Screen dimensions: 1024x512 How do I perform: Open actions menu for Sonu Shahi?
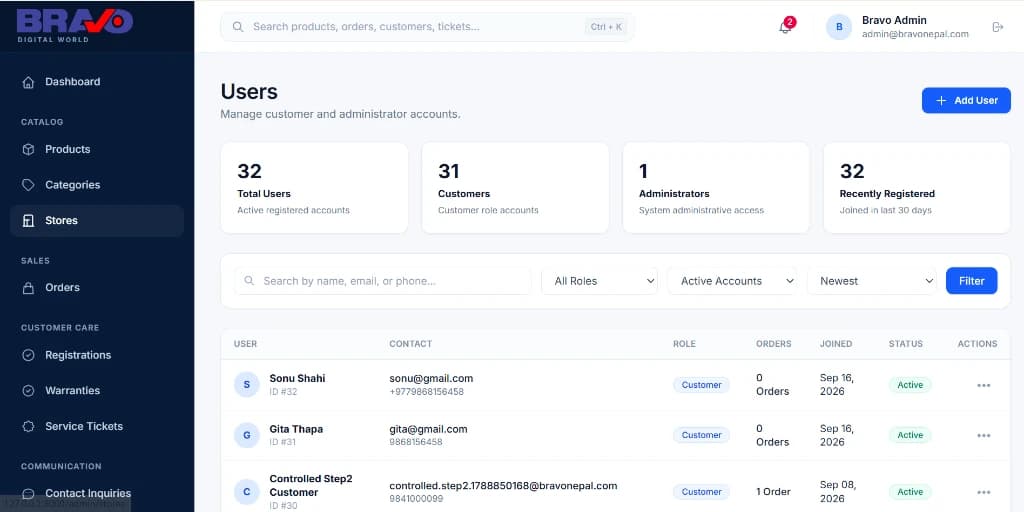click(984, 385)
